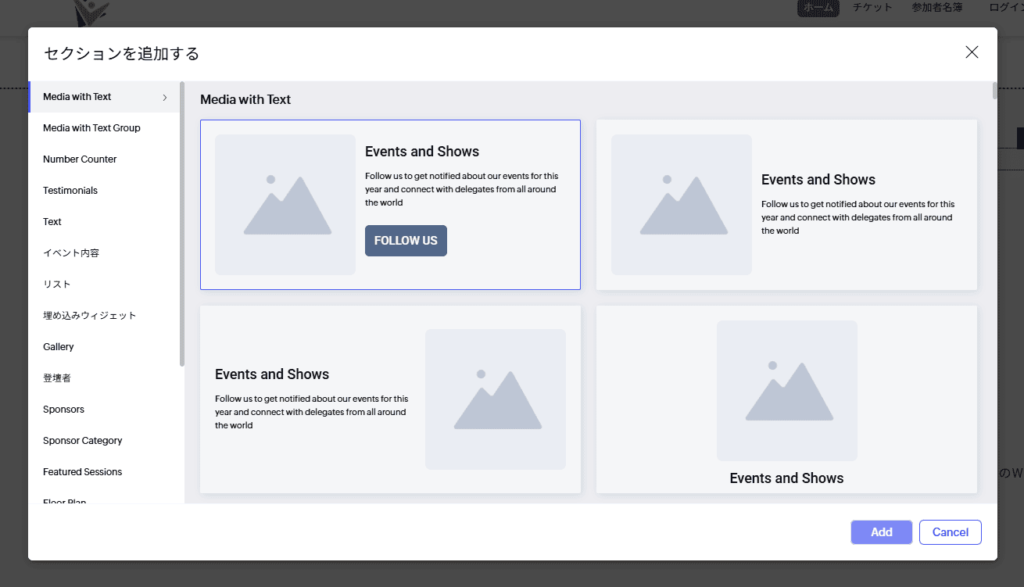Click the sidebar category list scrollbar
Screen dimensions: 1024x587
(182, 224)
